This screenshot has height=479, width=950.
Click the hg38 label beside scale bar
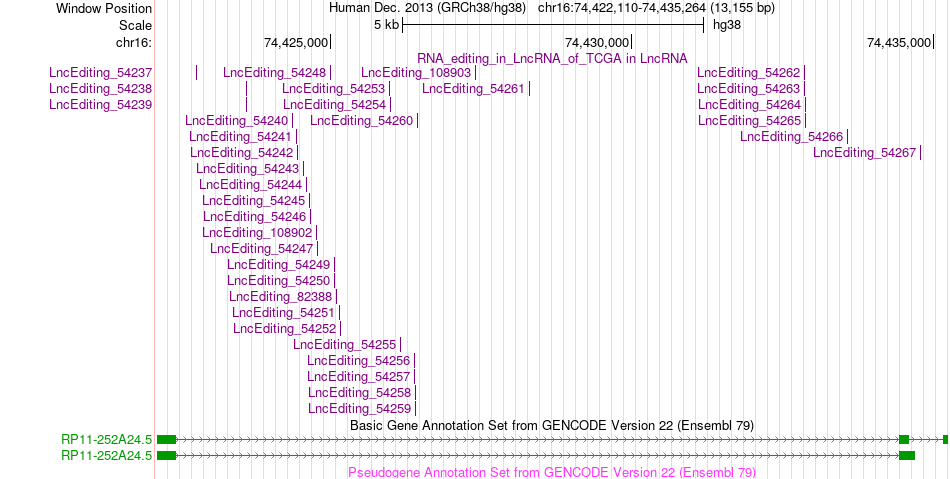click(x=726, y=25)
